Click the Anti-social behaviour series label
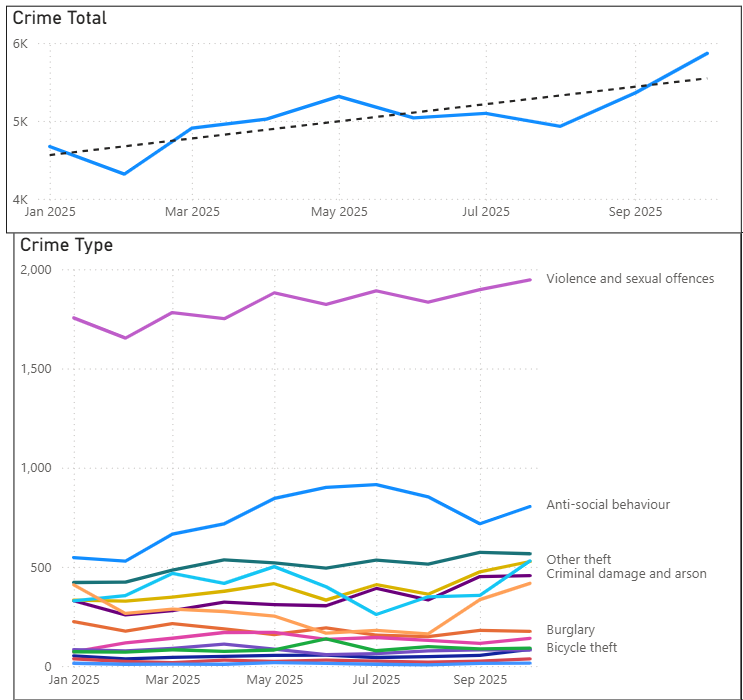The width and height of the screenshot is (743, 700). [608, 505]
